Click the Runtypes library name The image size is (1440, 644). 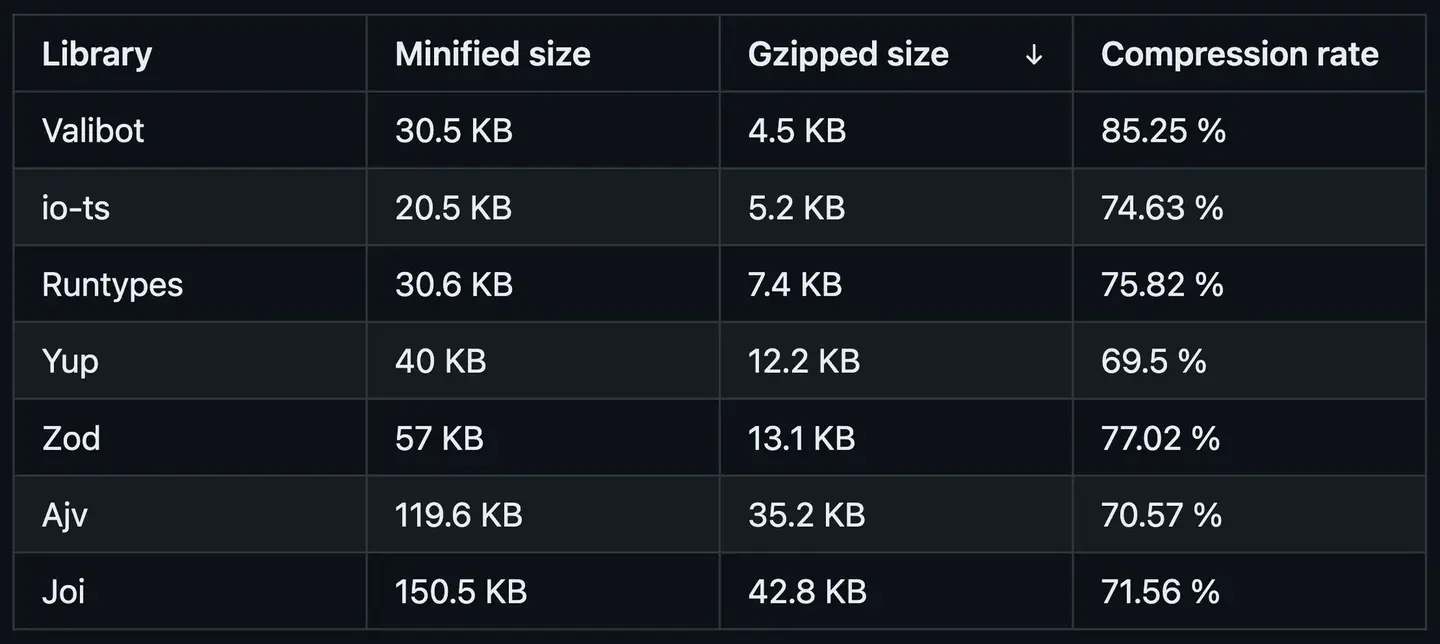(112, 285)
